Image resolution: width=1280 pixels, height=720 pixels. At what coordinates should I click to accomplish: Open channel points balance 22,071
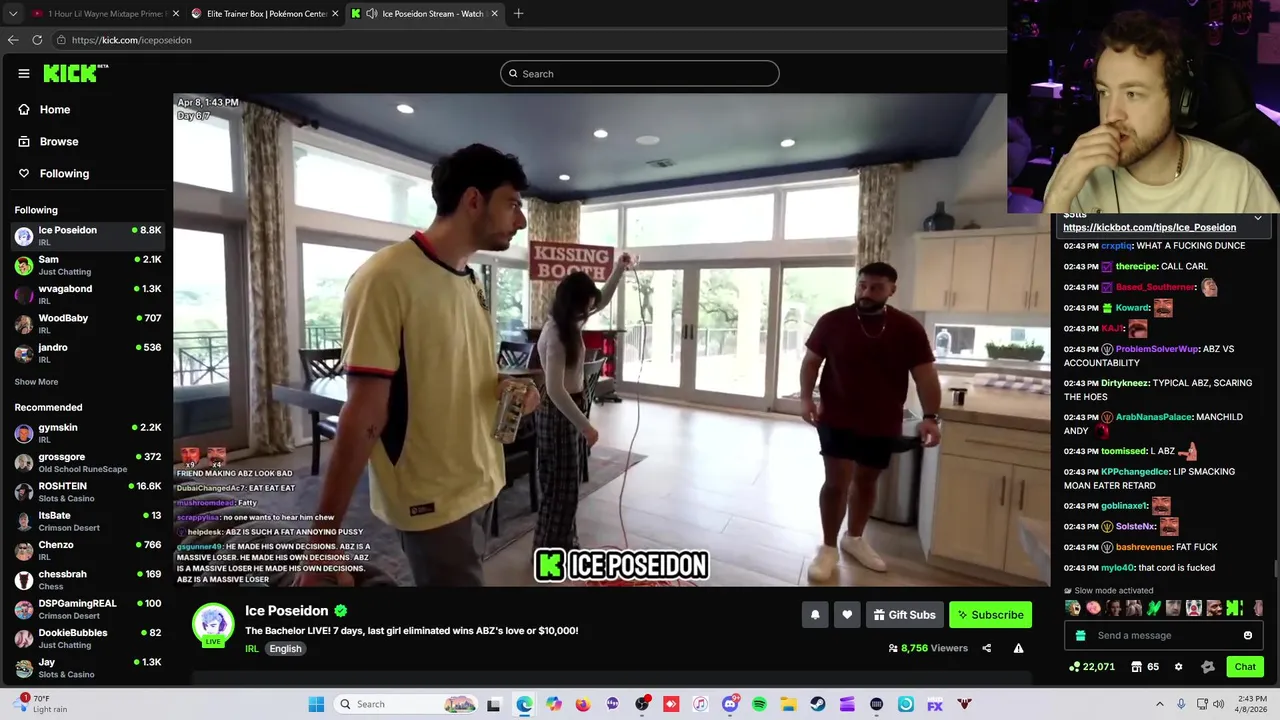pos(1092,667)
